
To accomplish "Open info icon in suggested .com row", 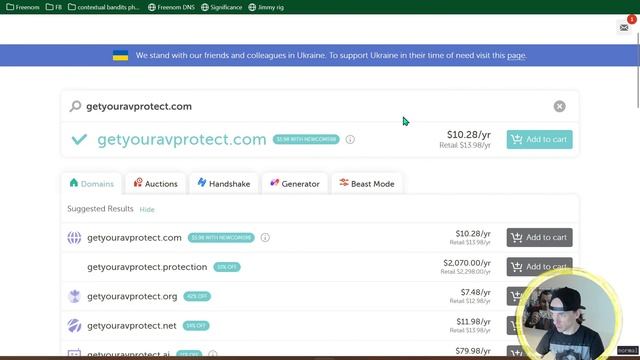I will (265, 237).
